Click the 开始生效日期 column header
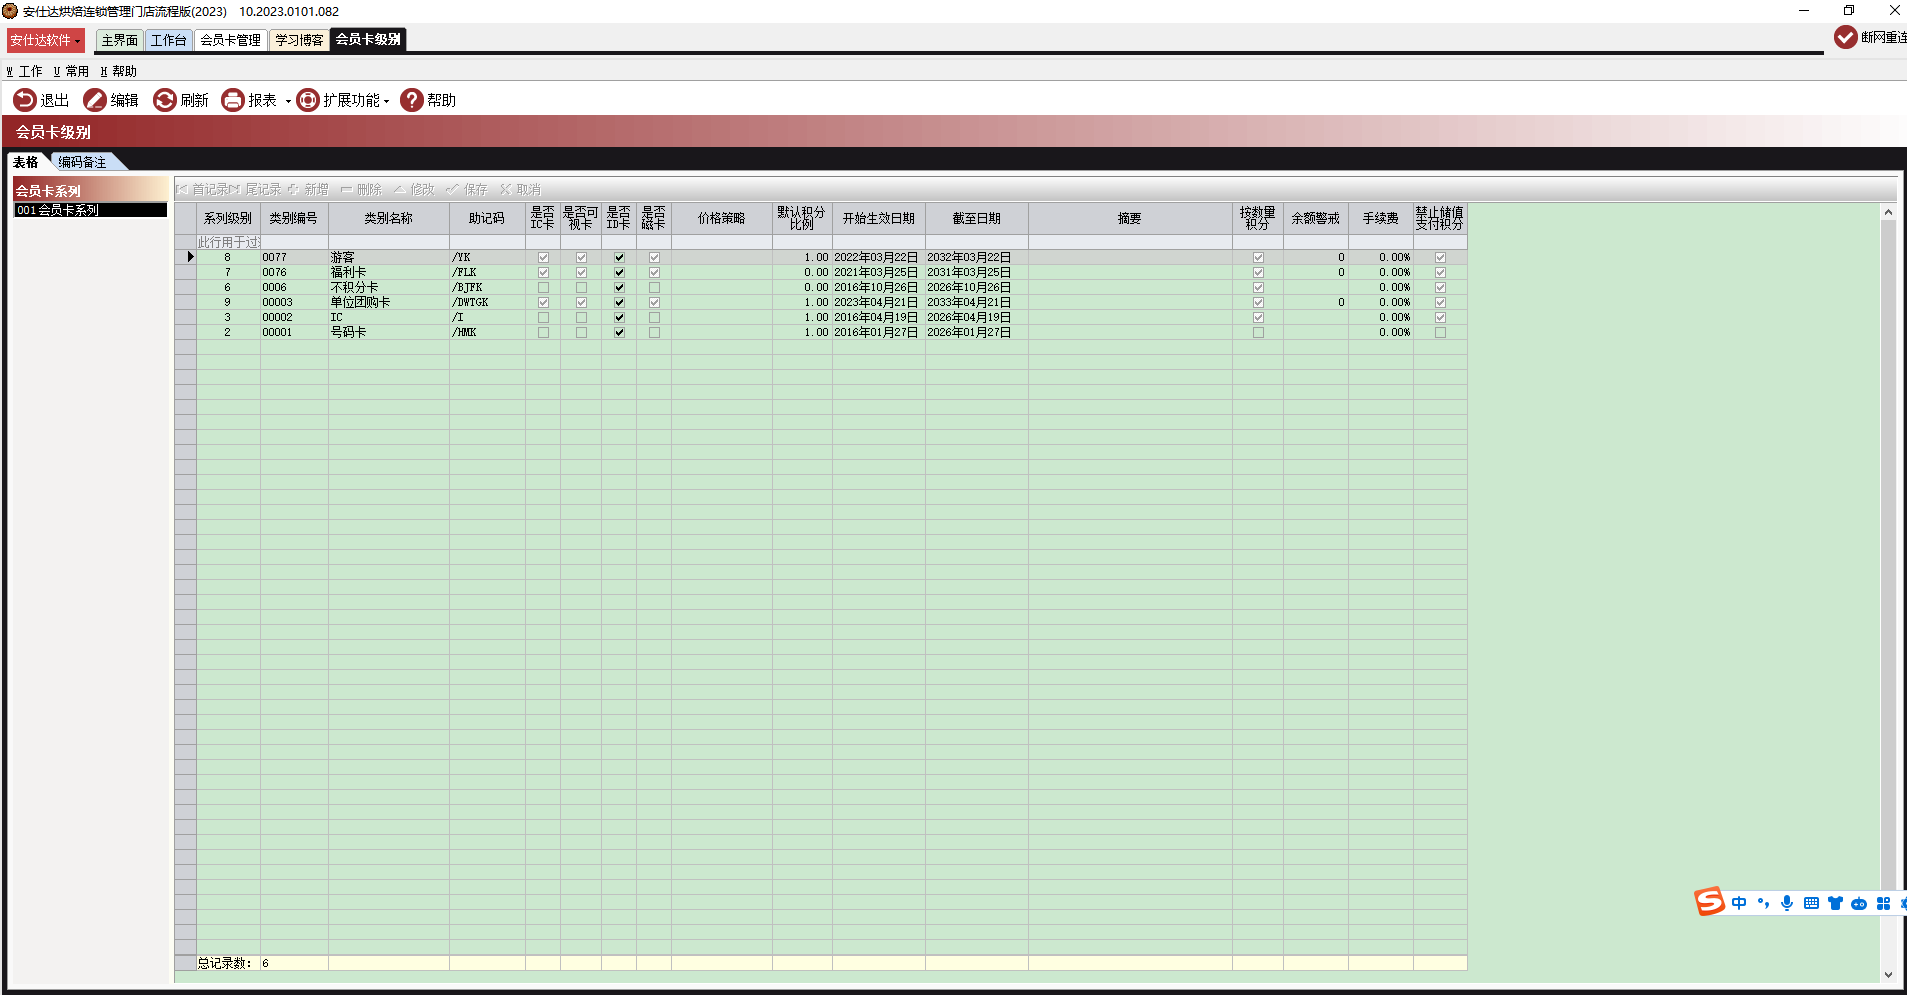Screen dimensions: 1907x995 tap(879, 219)
